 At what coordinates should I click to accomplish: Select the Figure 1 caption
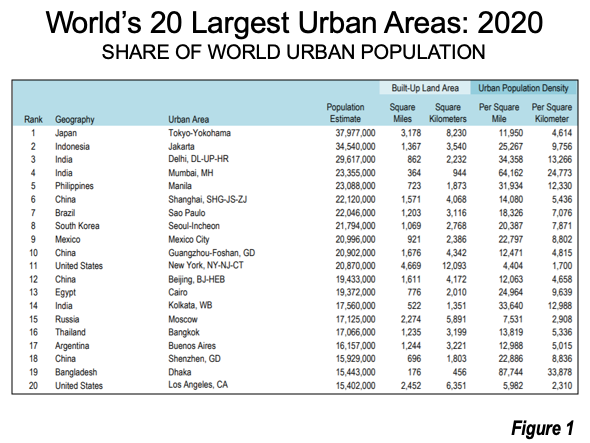click(542, 428)
